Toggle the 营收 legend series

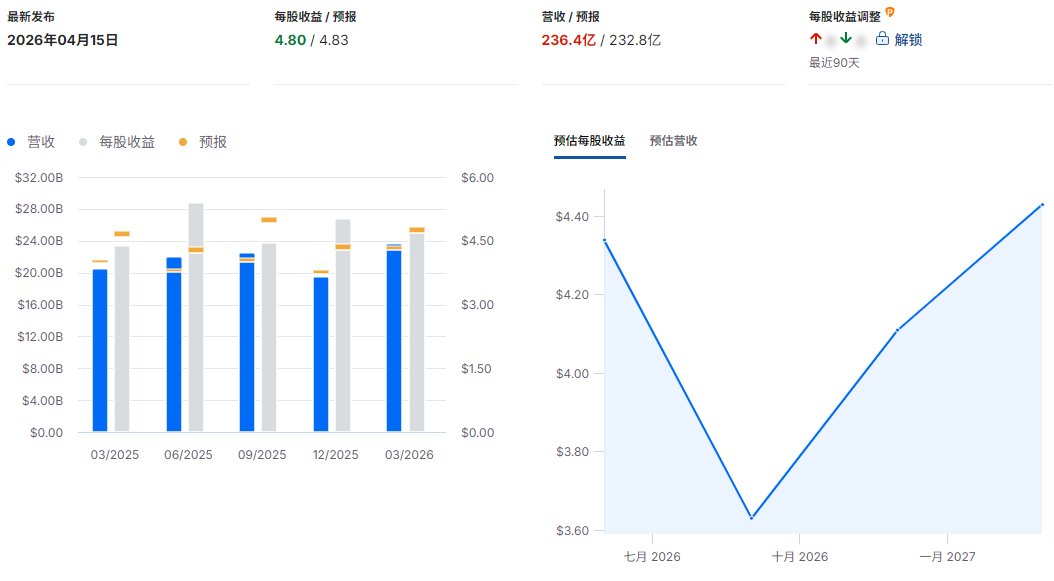click(31, 142)
